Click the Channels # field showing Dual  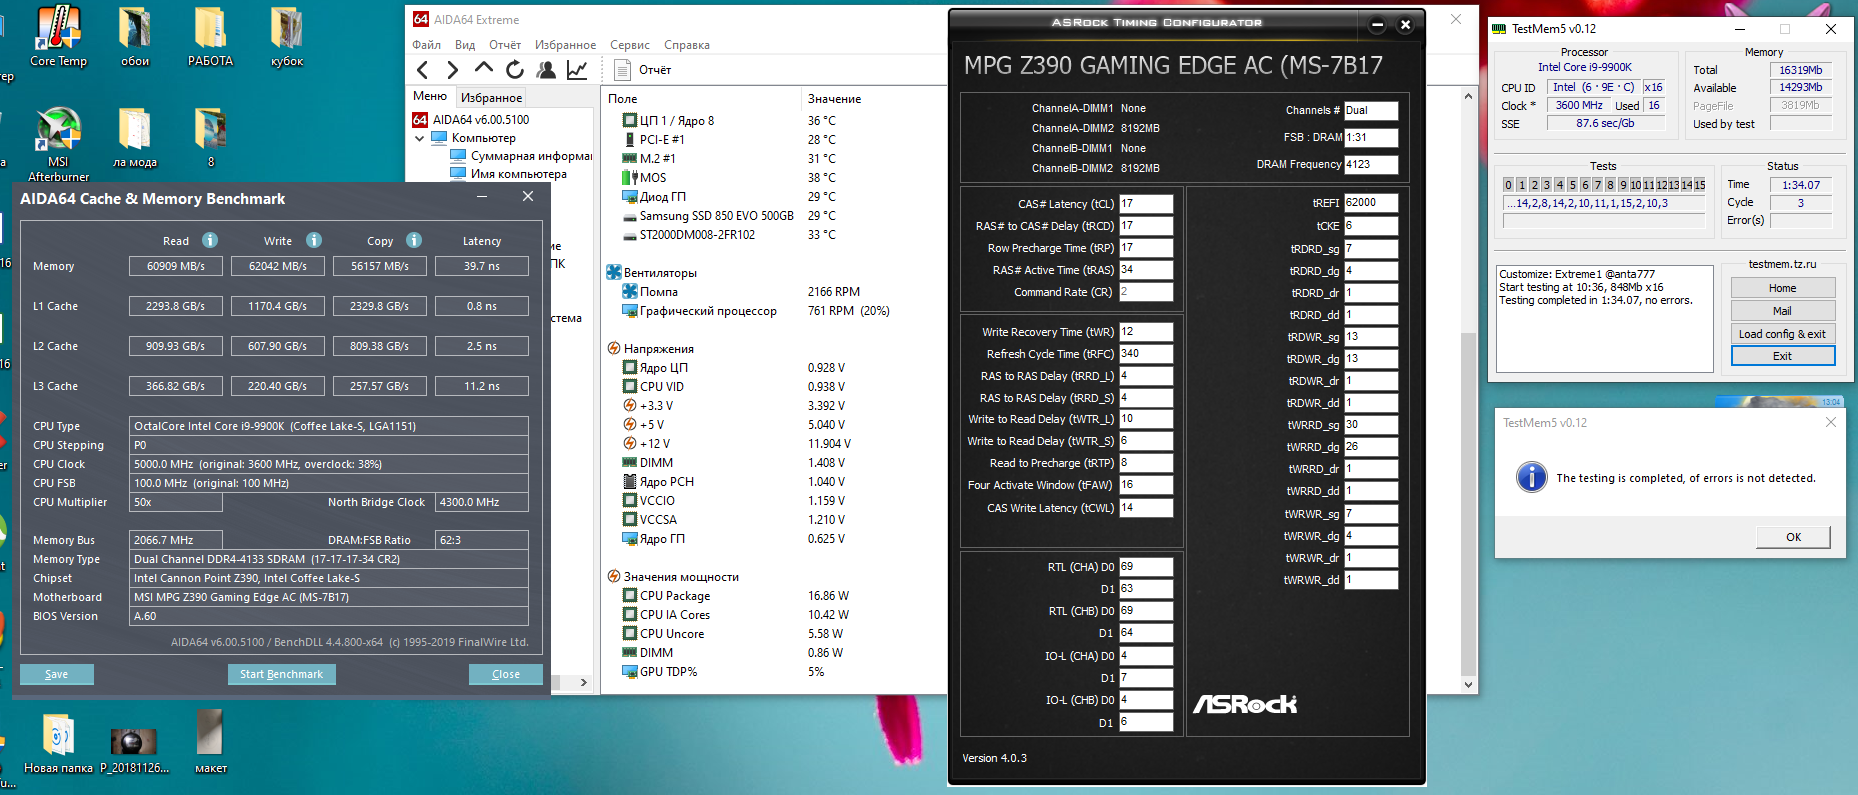(x=1371, y=110)
